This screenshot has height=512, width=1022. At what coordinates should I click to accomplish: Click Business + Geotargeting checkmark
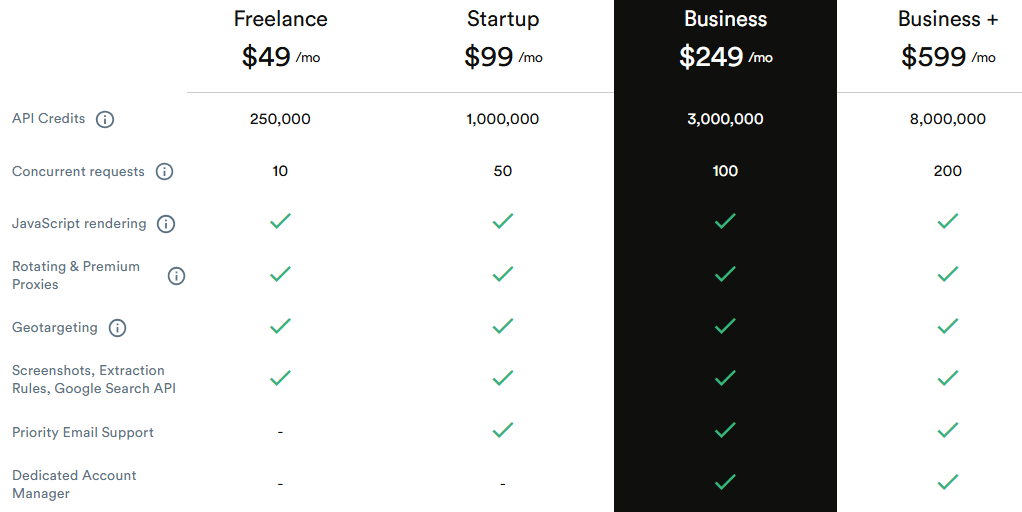[947, 325]
